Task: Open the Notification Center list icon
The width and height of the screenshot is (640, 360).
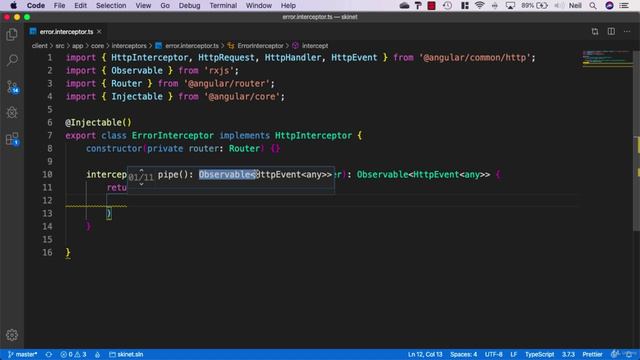Action: 624,5
